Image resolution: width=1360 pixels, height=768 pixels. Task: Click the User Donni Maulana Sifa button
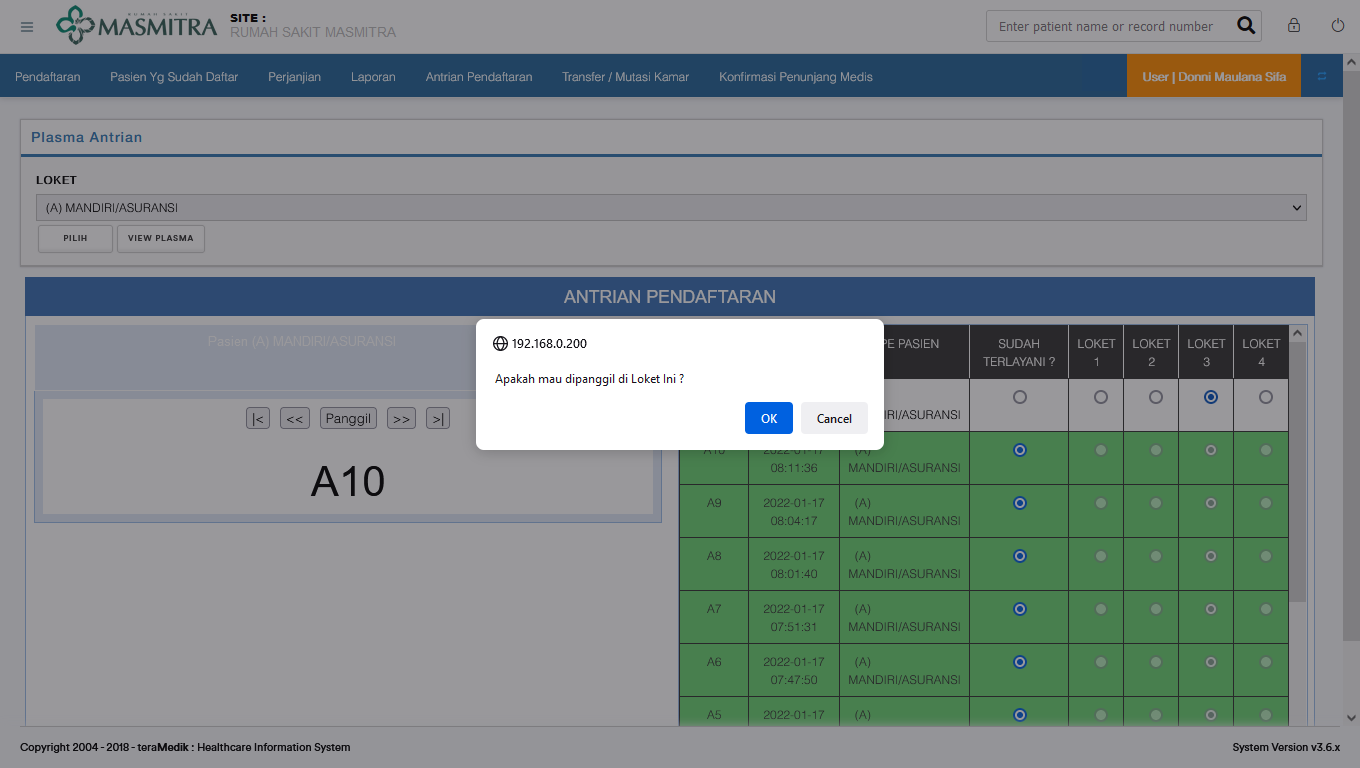tap(1214, 76)
